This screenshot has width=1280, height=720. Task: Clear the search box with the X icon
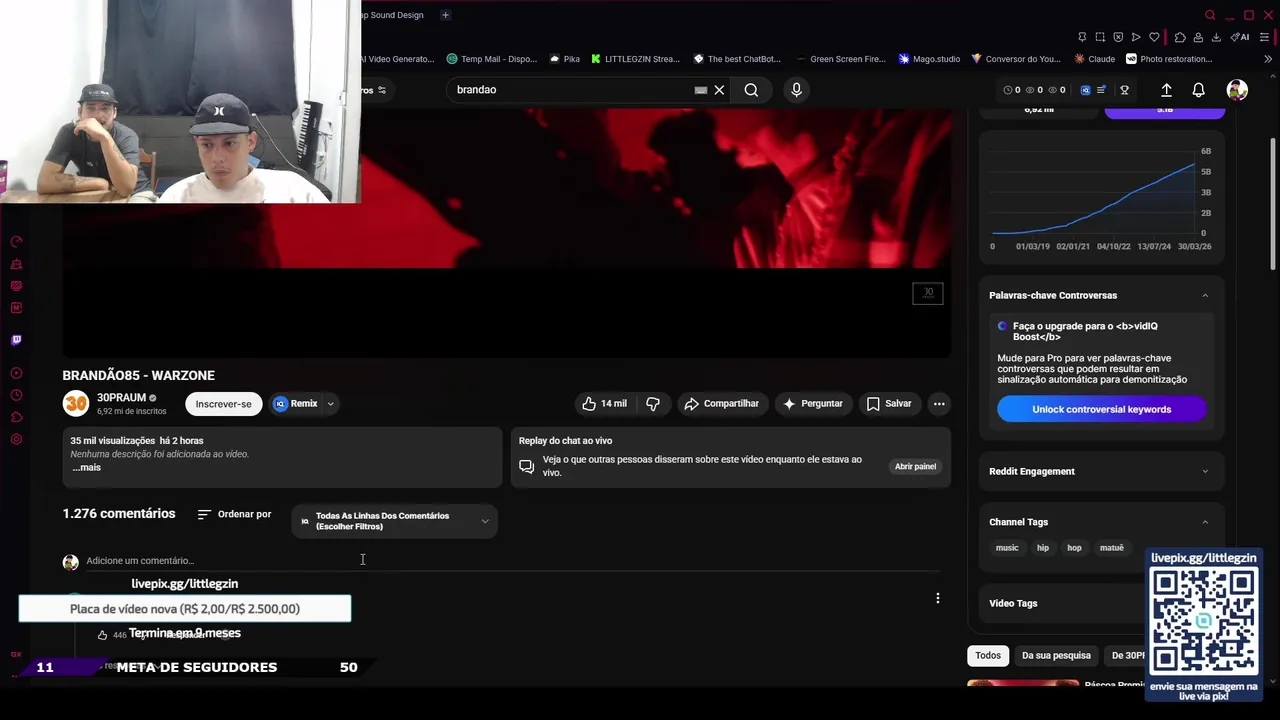(719, 90)
